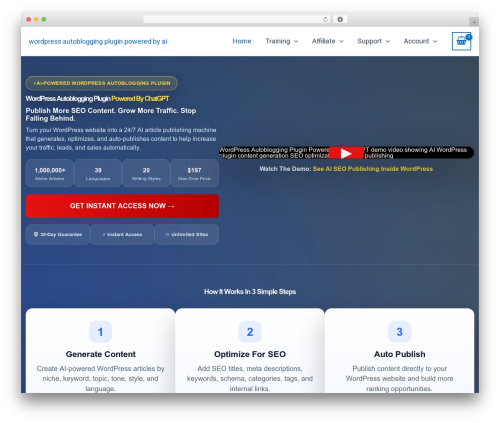This screenshot has width=500, height=423.
Task: Click the step 2 number icon
Action: coord(250,332)
